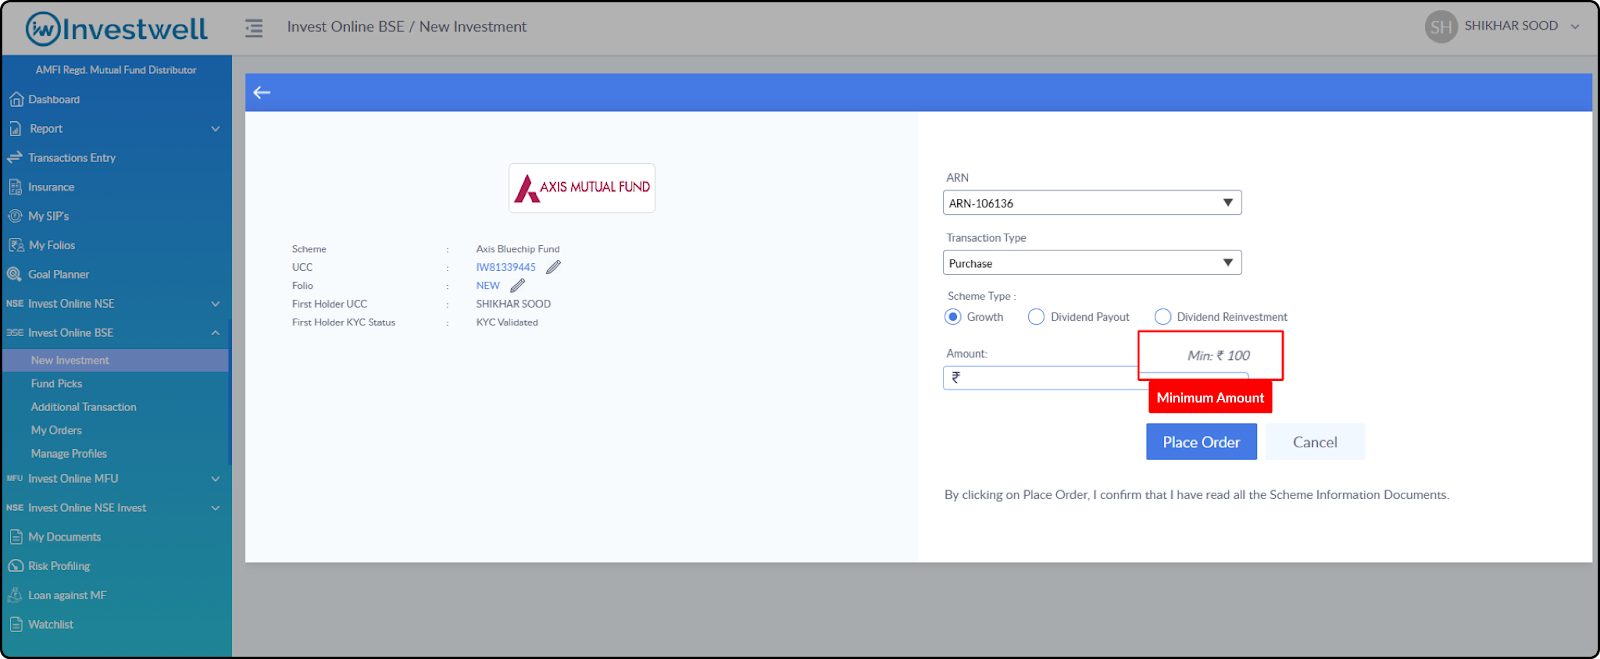Click the Loan against MF icon
Screen dimensions: 1600x659
[x=15, y=595]
